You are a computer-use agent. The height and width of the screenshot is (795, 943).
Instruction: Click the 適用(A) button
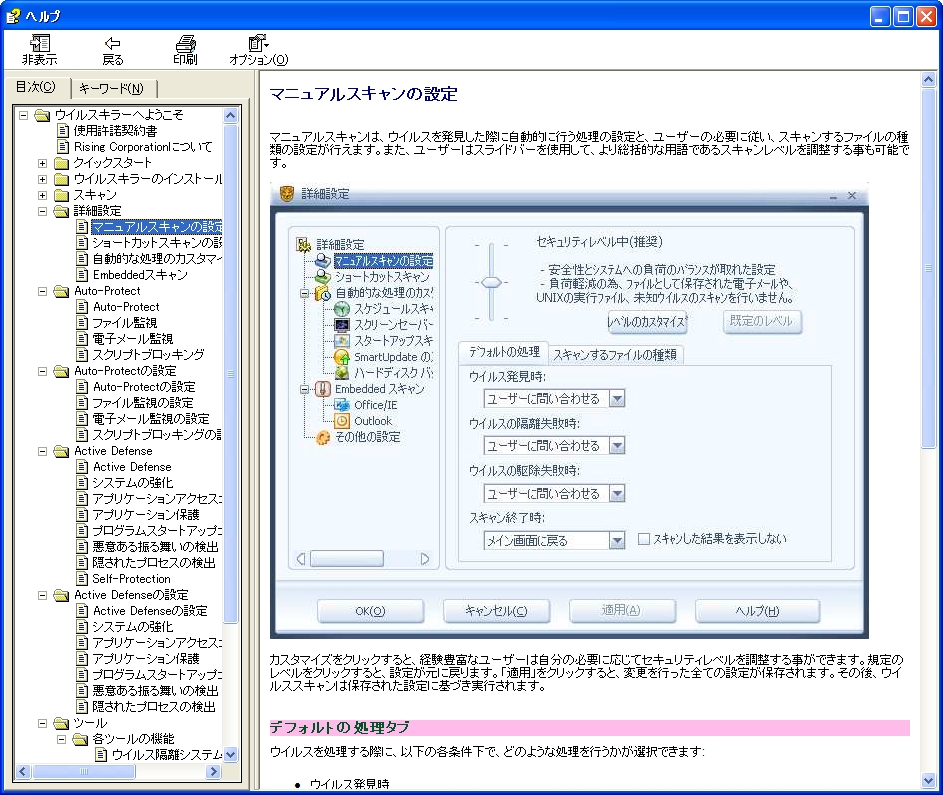click(622, 611)
